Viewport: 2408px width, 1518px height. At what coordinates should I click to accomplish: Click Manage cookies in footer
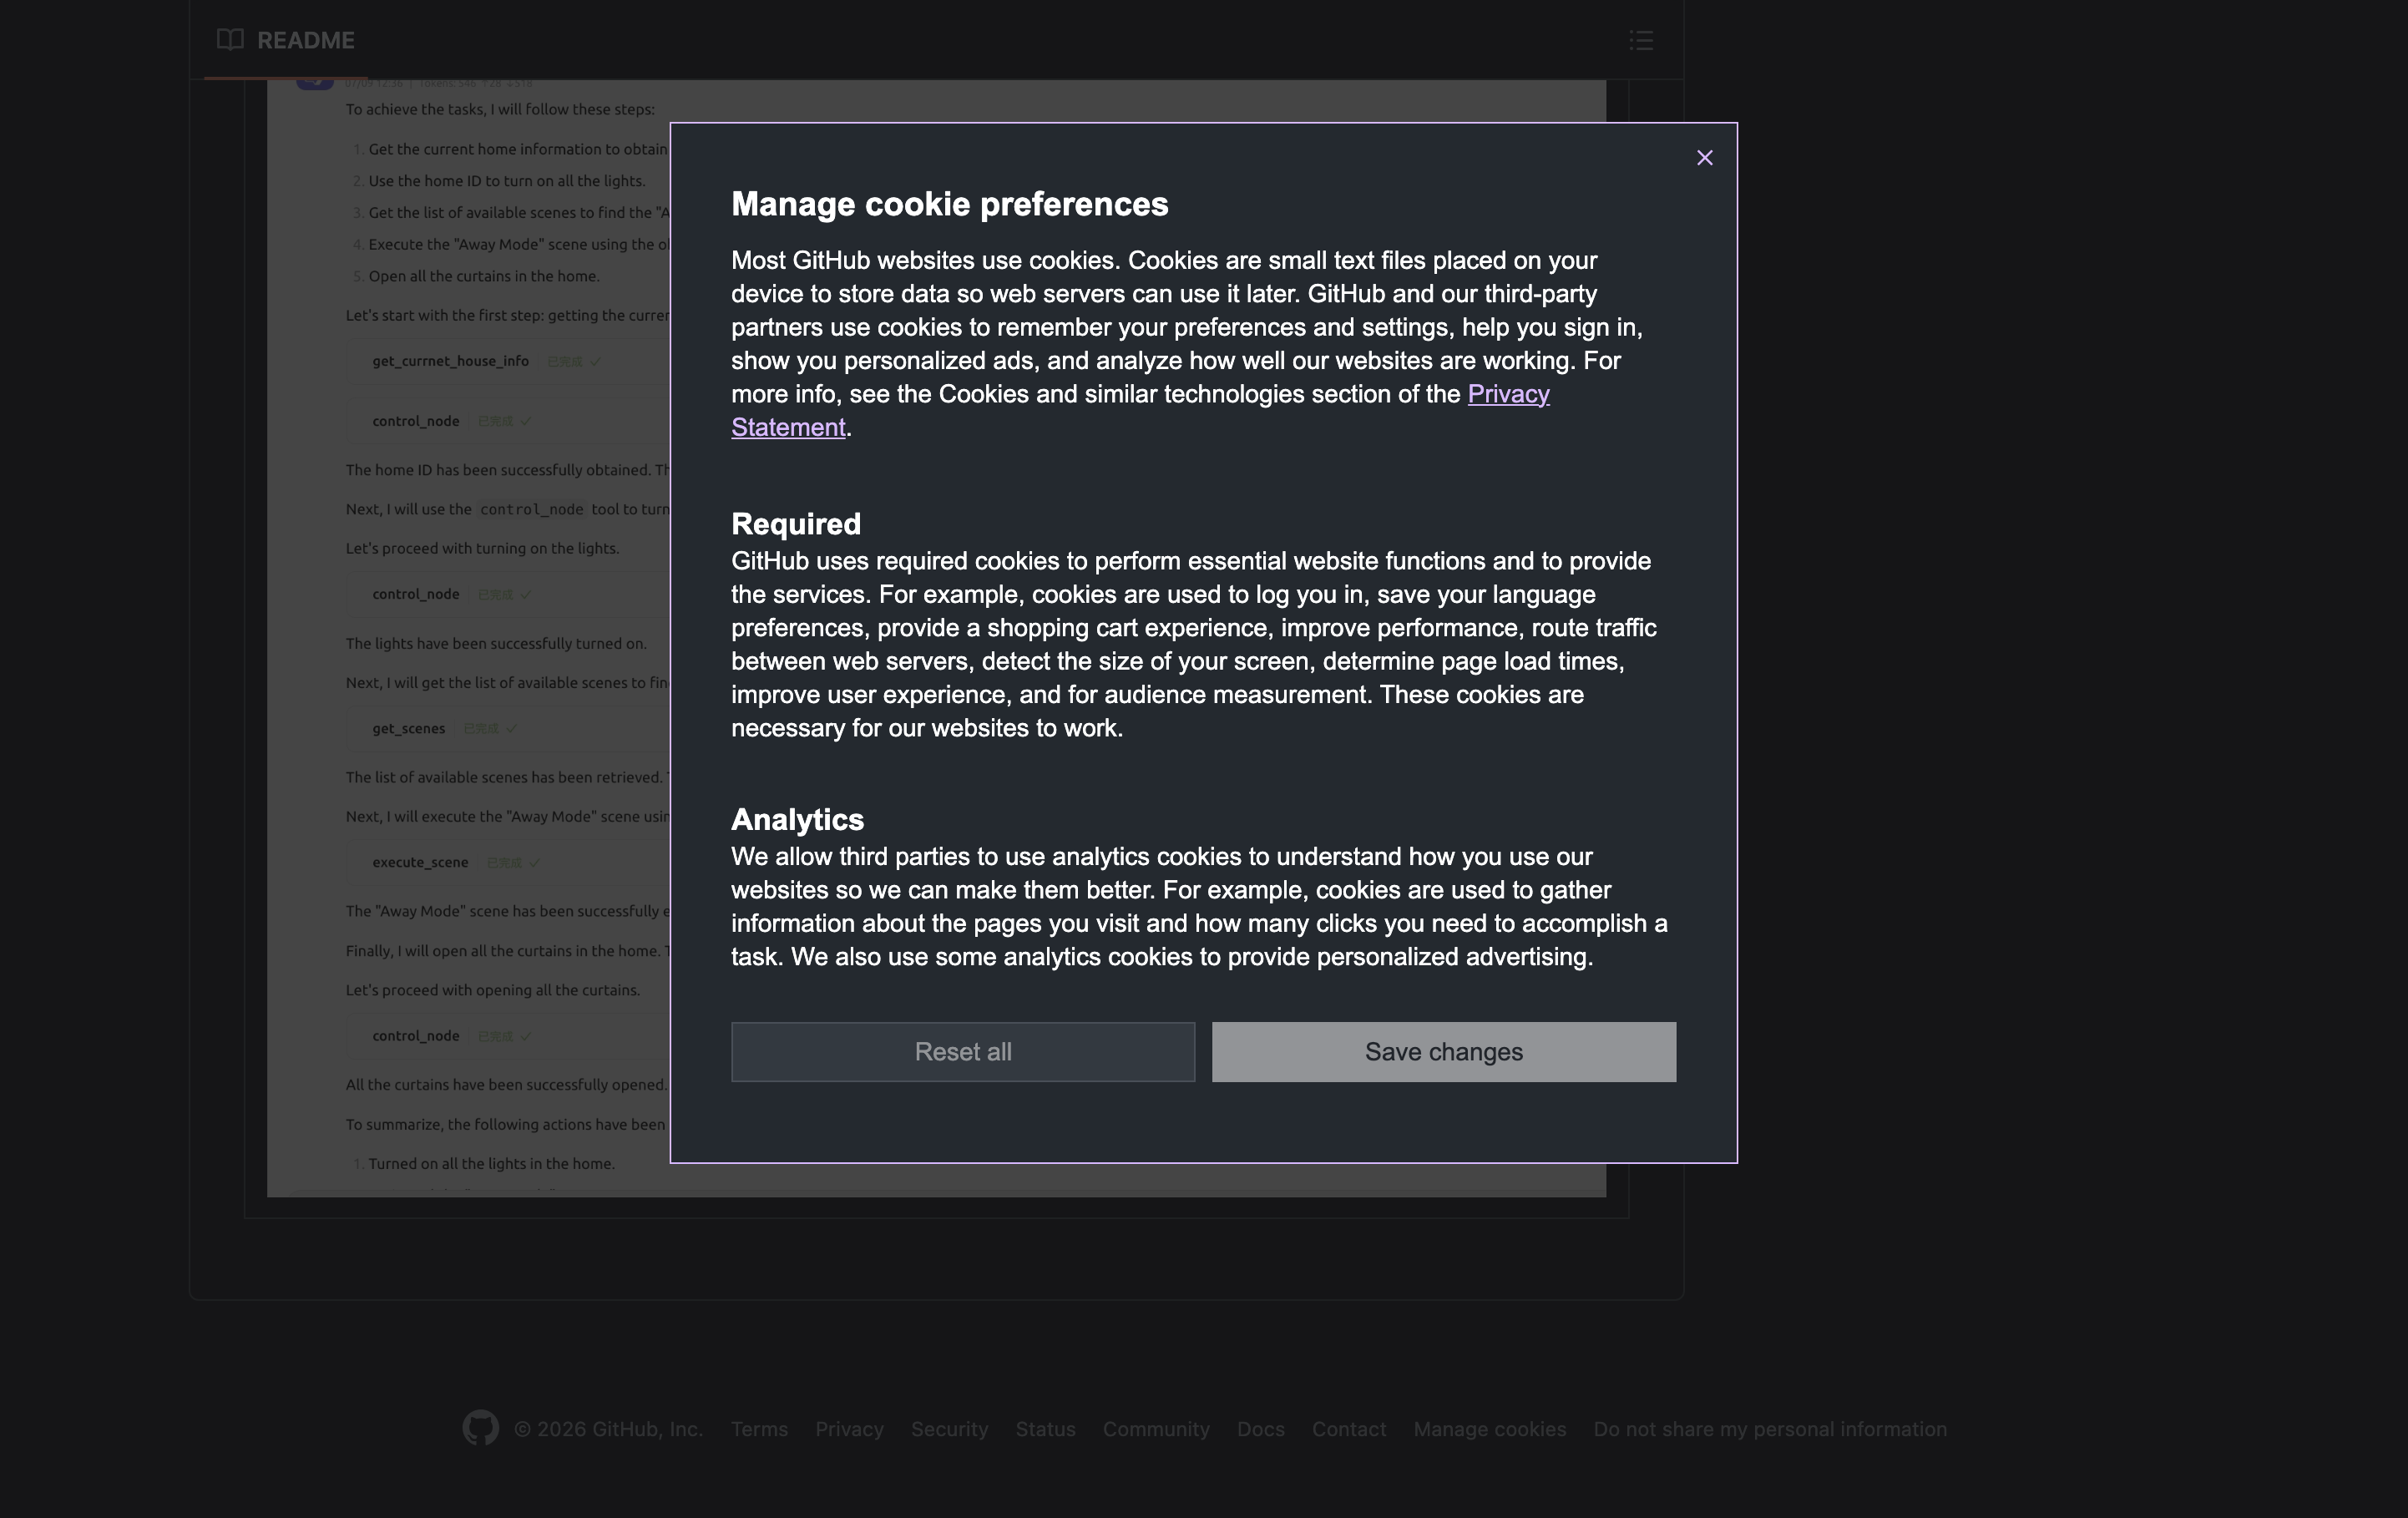(x=1489, y=1429)
